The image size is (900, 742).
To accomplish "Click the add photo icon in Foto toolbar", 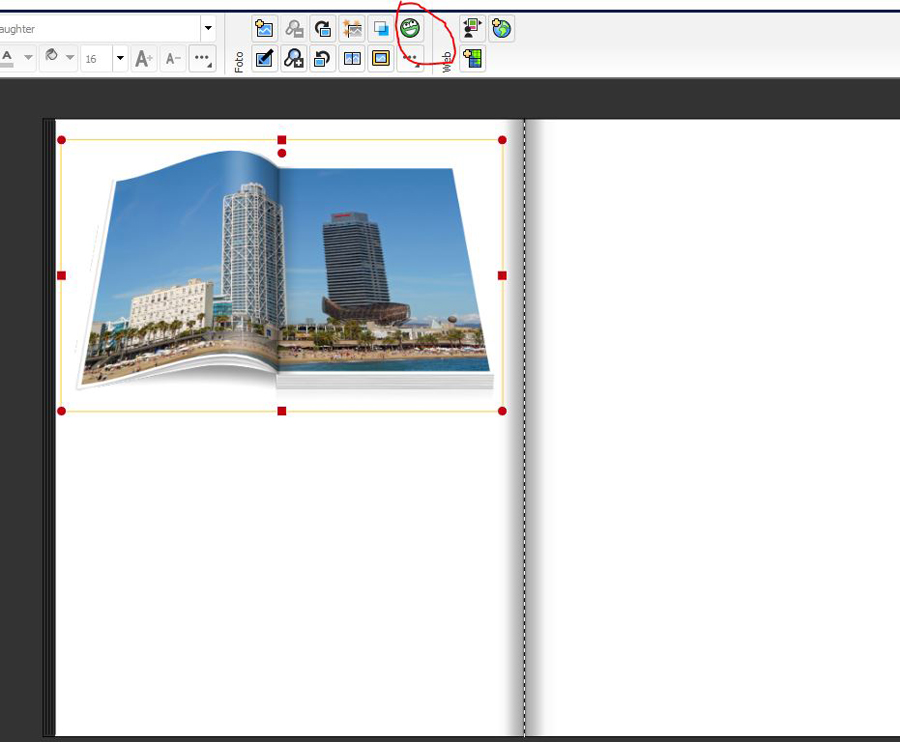I will pyautogui.click(x=264, y=29).
